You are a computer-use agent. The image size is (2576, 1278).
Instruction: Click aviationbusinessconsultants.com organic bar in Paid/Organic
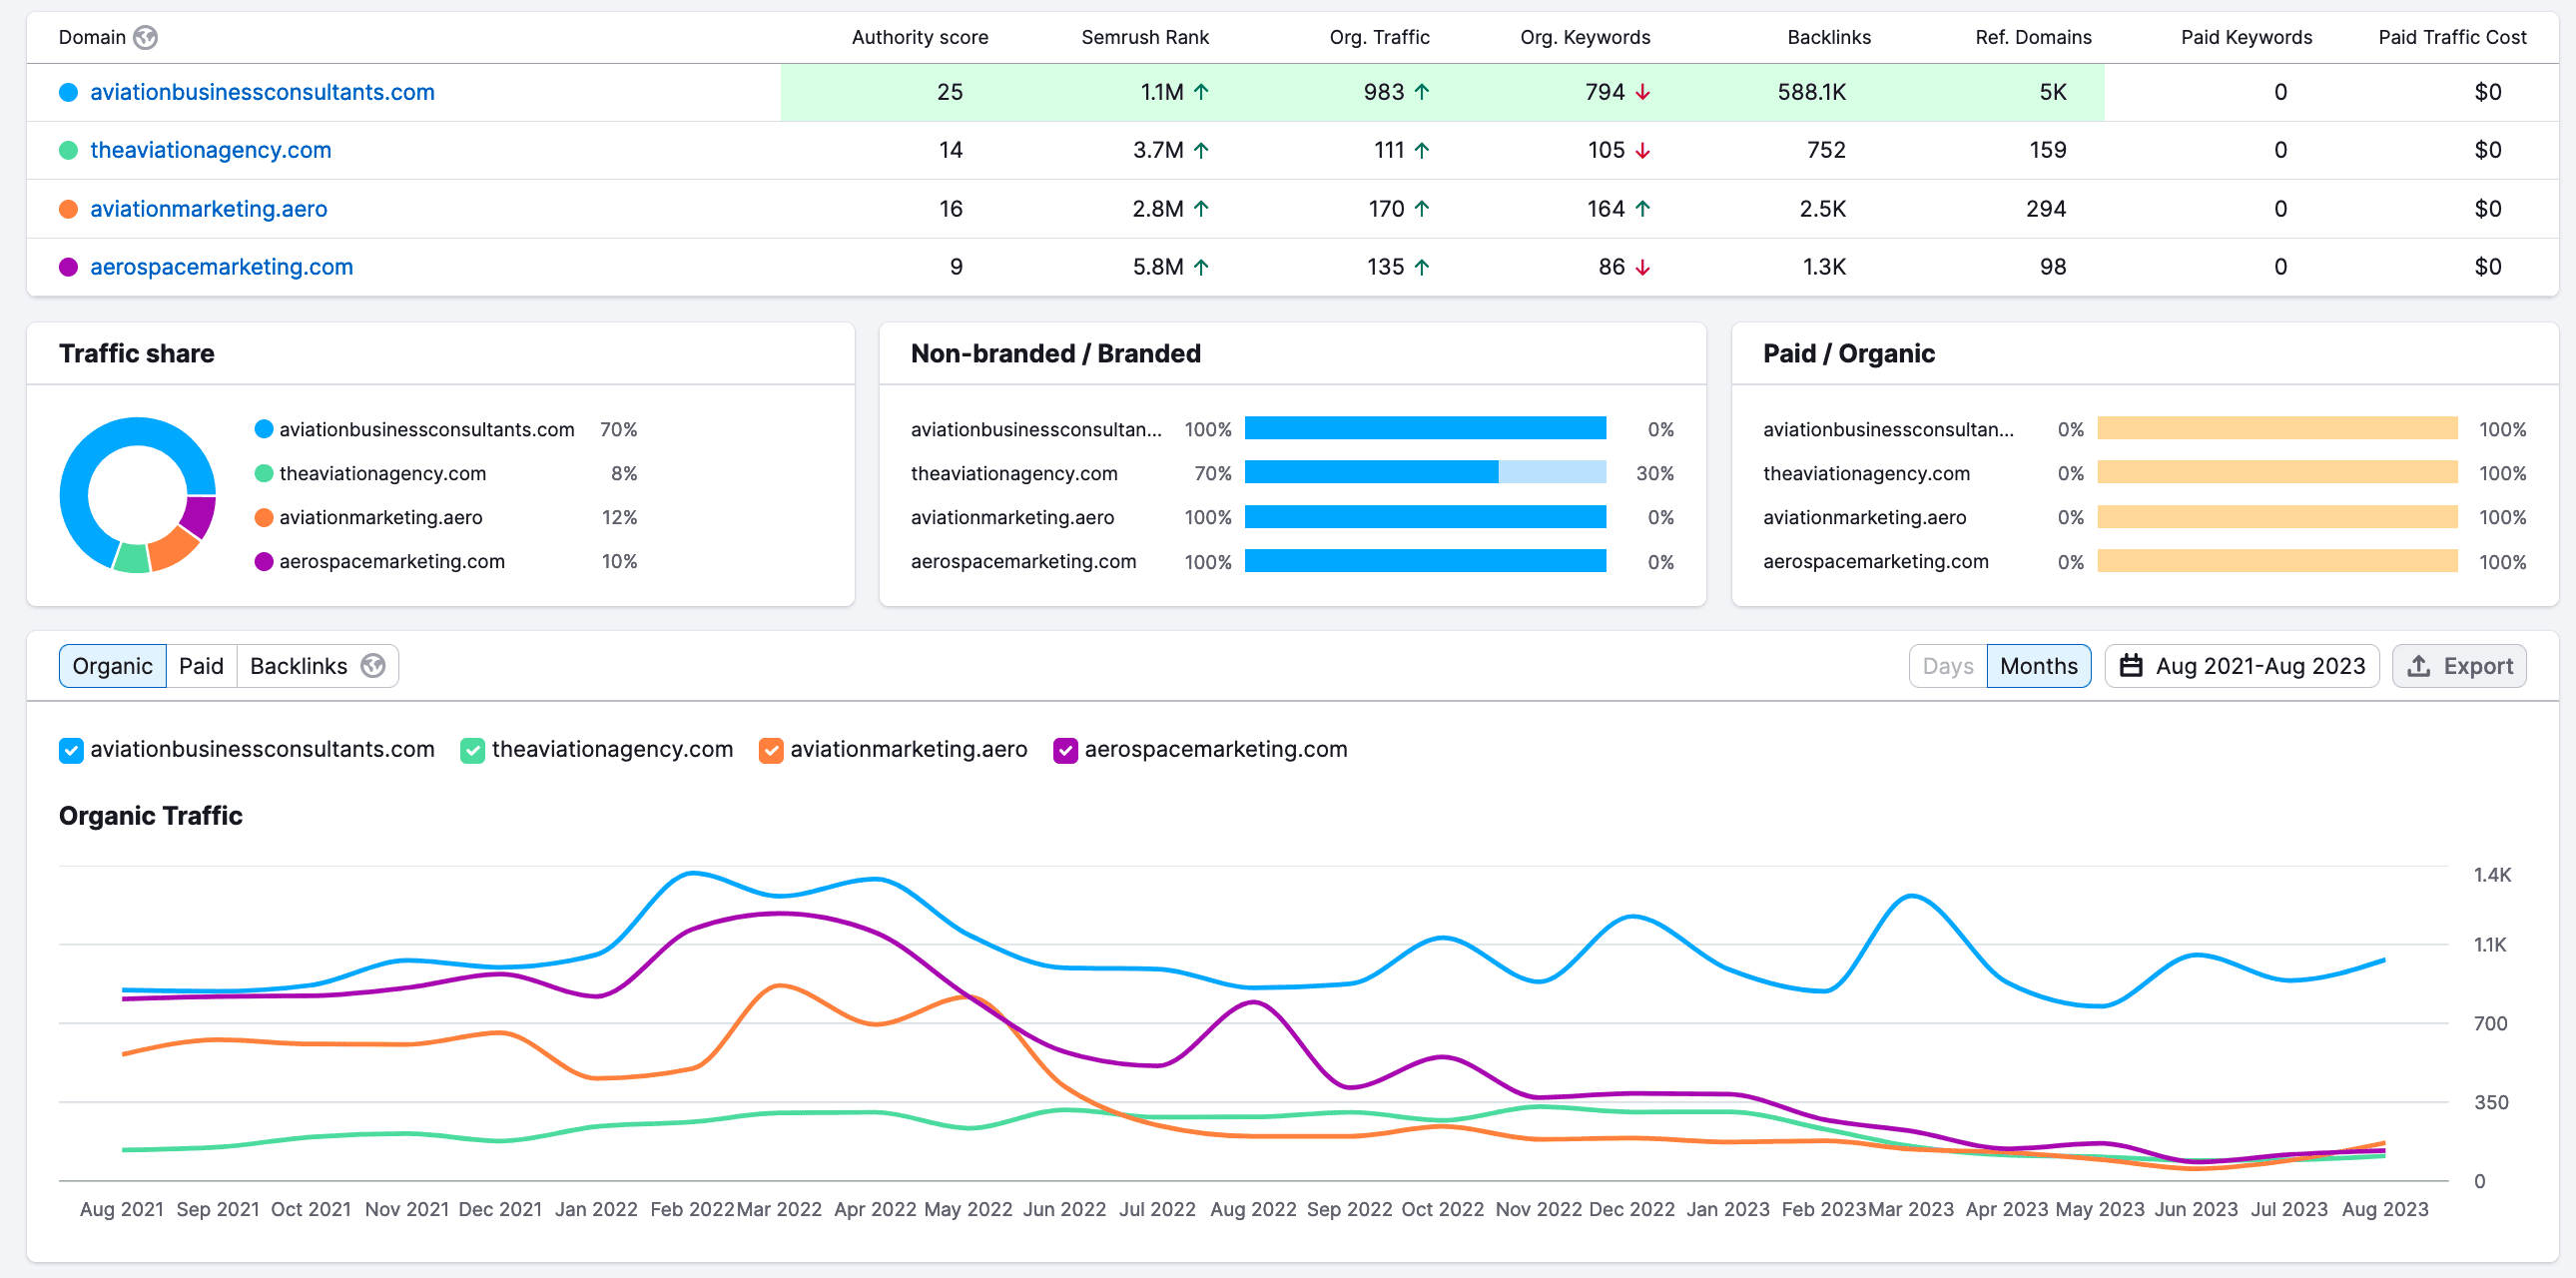pyautogui.click(x=2277, y=428)
